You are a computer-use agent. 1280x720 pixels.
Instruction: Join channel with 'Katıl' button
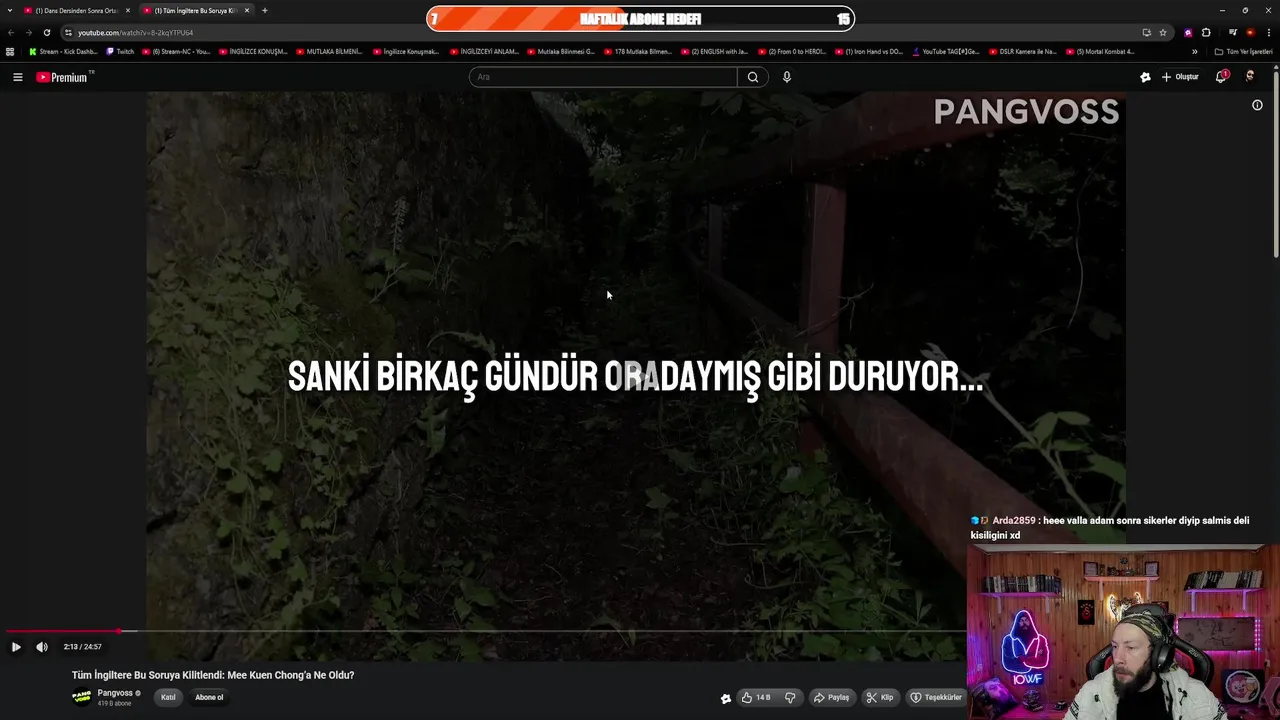tap(168, 697)
